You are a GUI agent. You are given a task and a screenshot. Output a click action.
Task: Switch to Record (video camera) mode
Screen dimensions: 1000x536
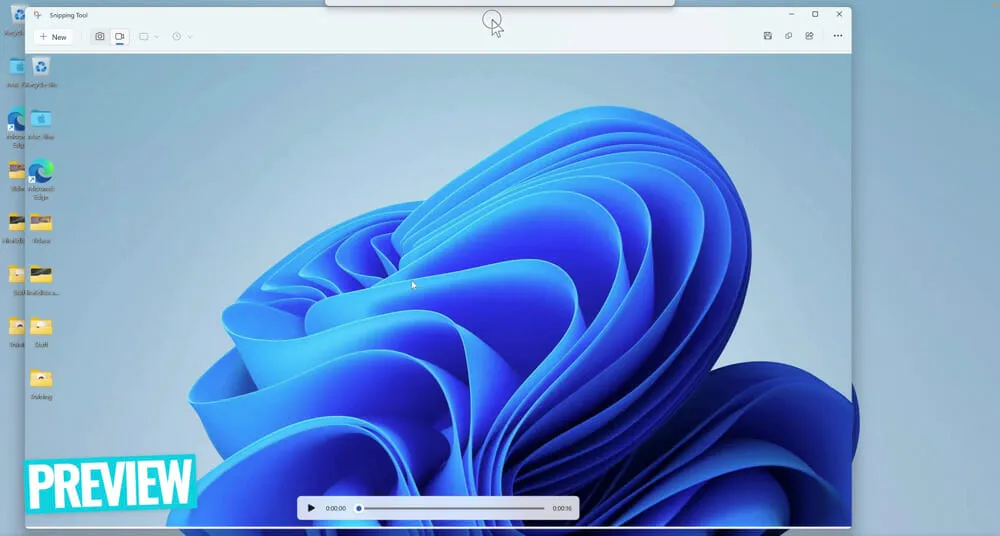click(x=119, y=37)
